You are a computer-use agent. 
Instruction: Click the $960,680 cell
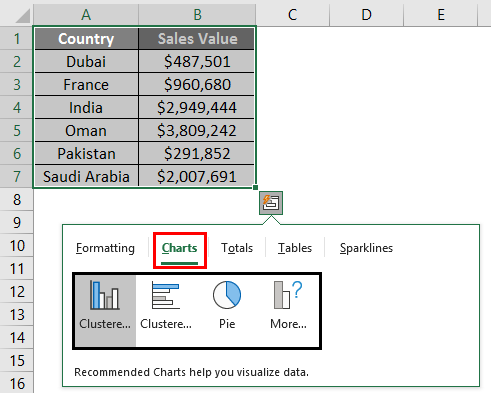tap(197, 85)
